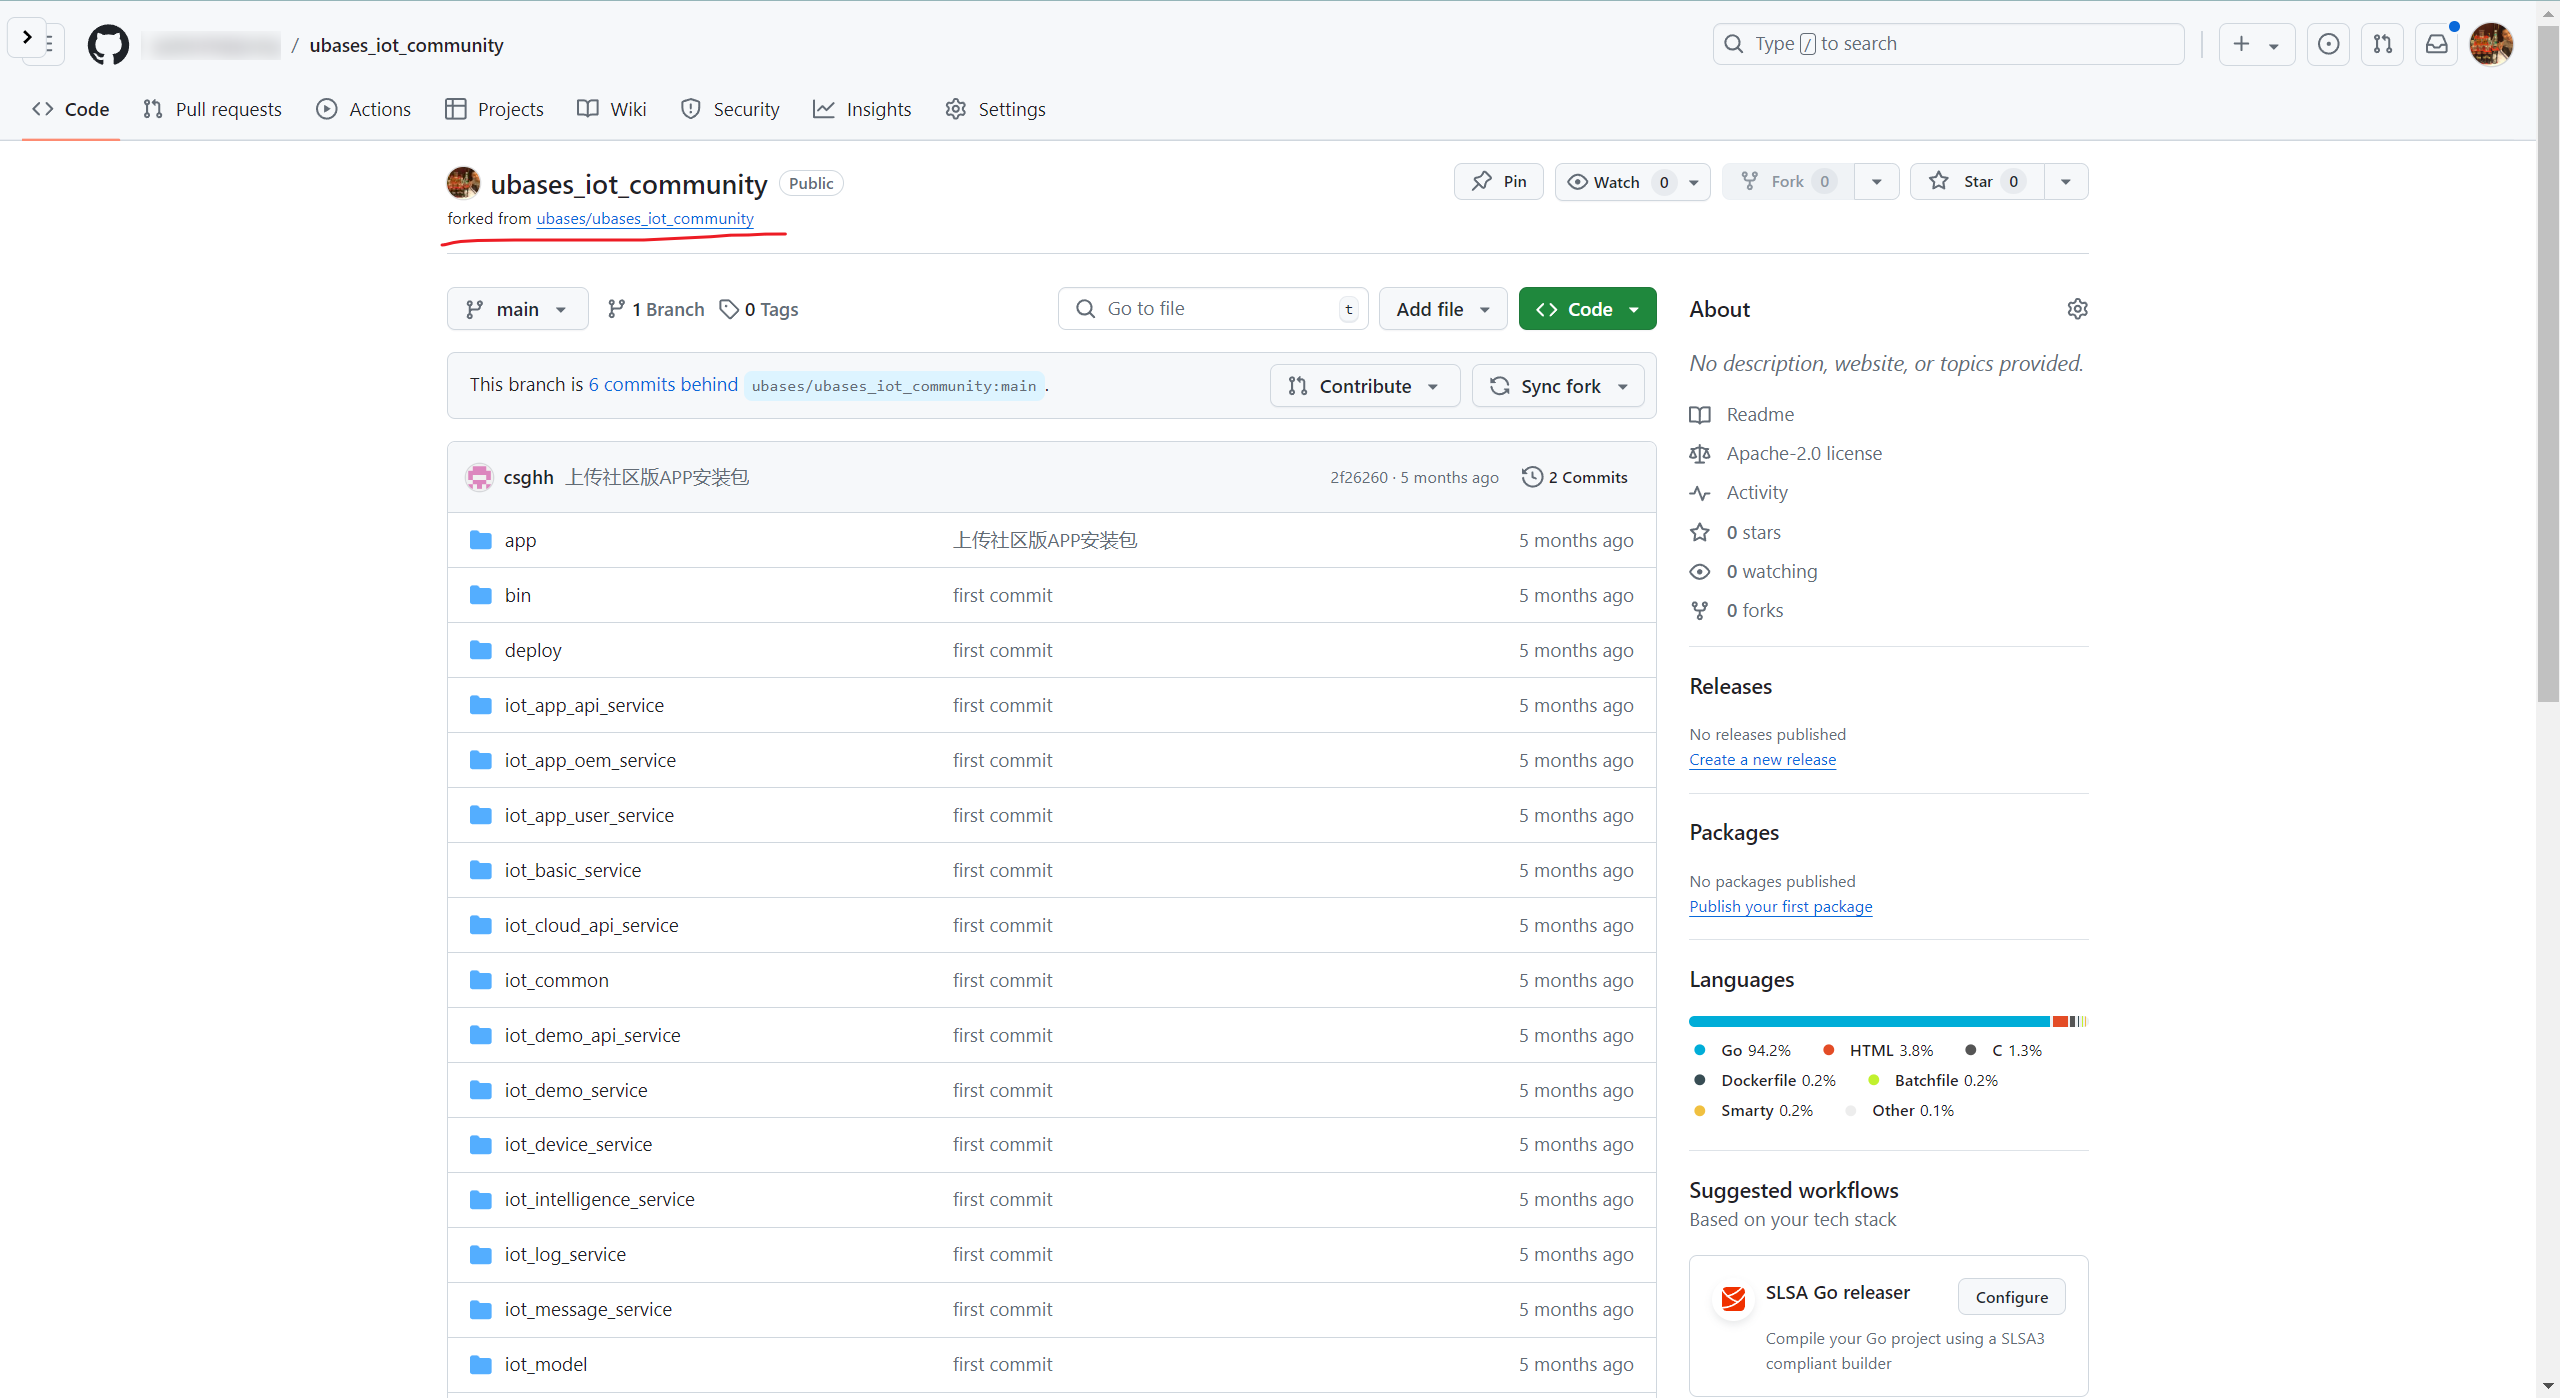
Task: Switch to the Actions tab
Action: click(x=364, y=109)
